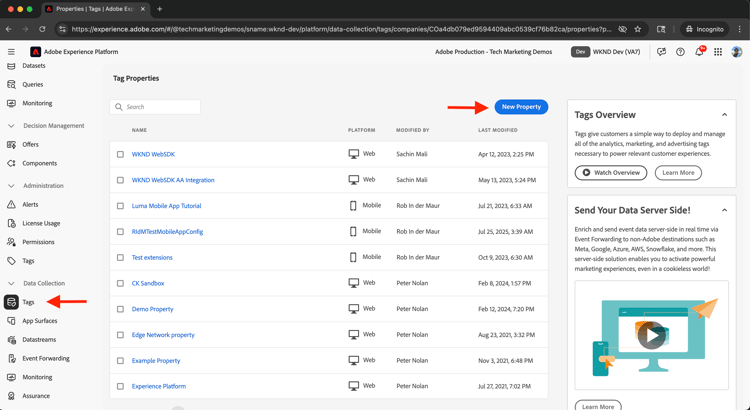Click the Adobe Experience Platform logo
750x410 pixels.
tap(36, 52)
